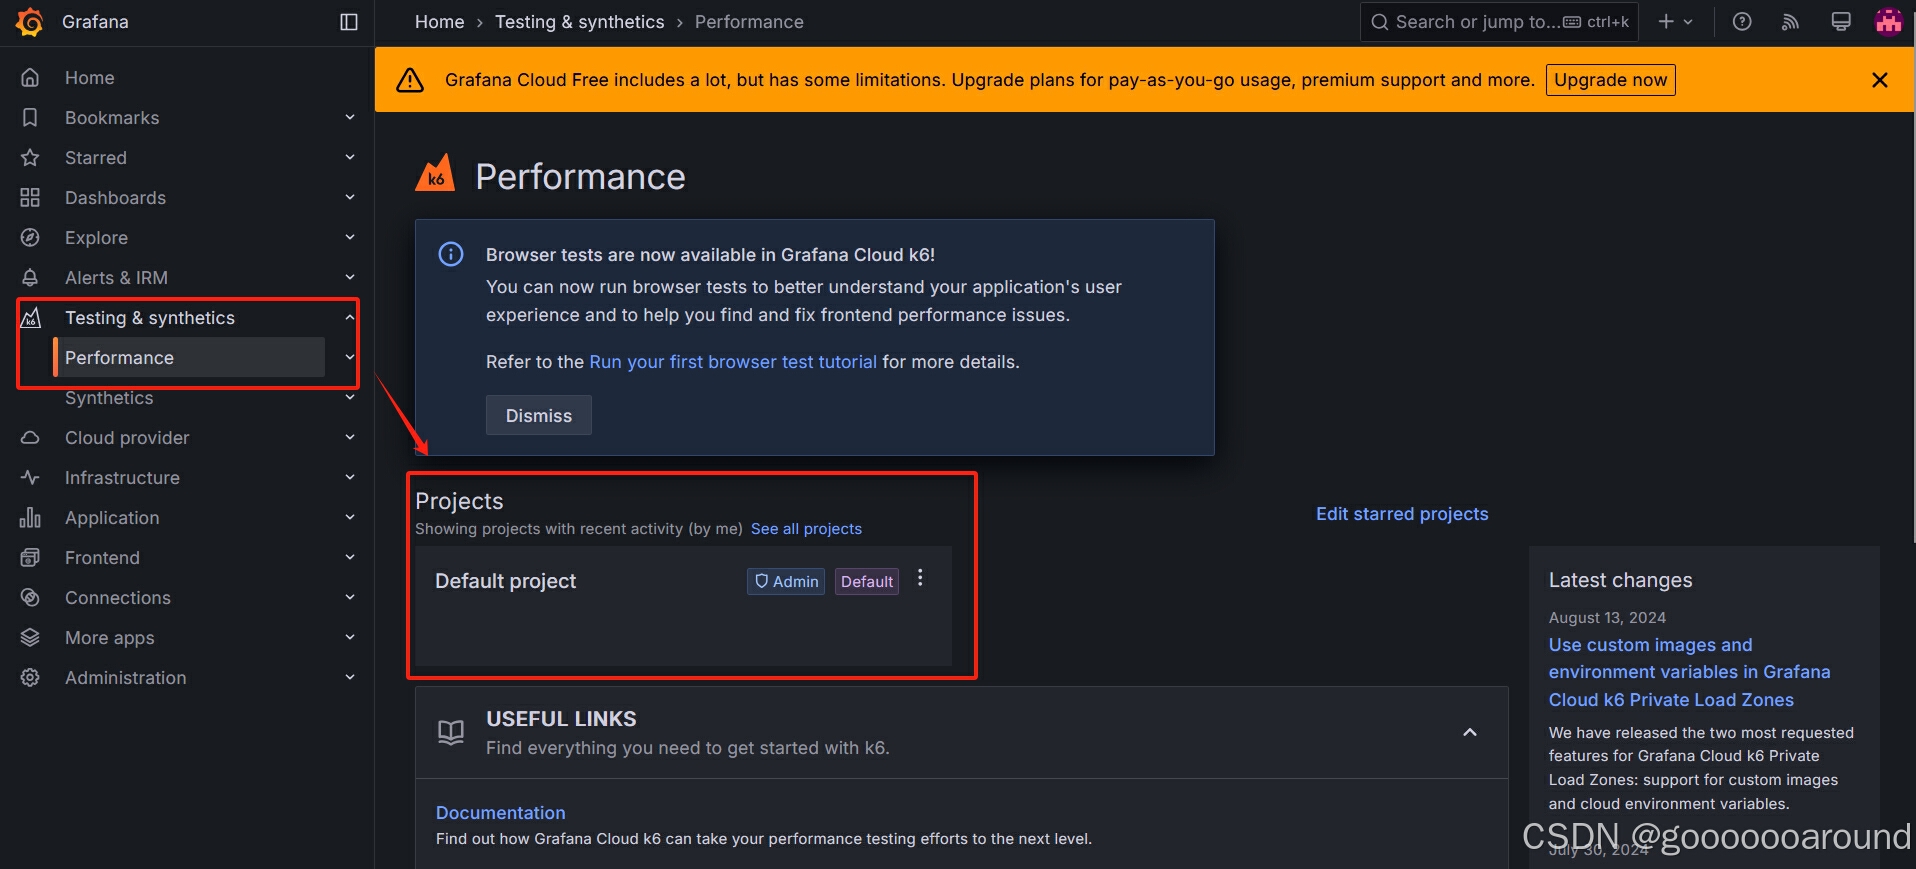
Task: Click the Bookmarks icon in sidebar
Action: click(30, 117)
